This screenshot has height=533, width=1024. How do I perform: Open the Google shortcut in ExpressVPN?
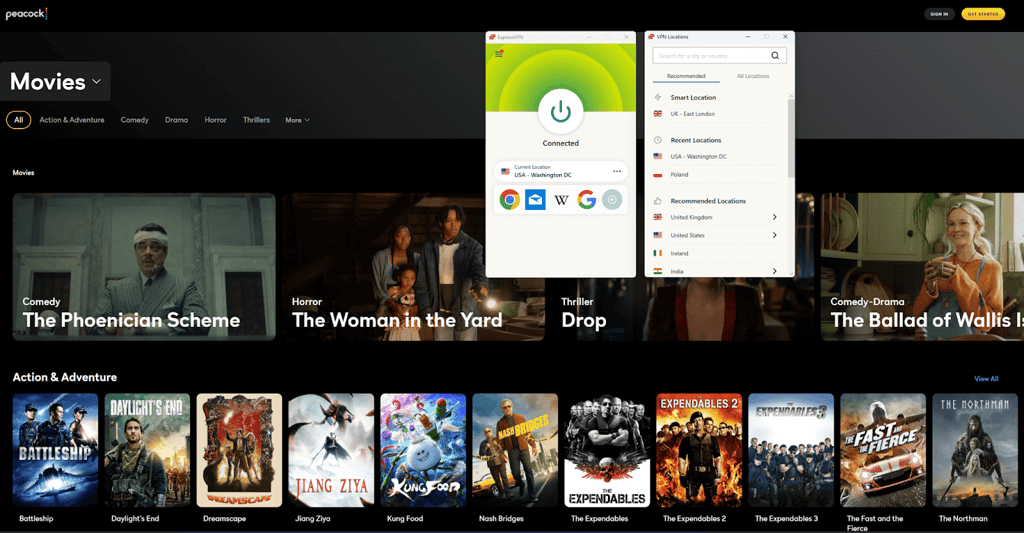586,199
